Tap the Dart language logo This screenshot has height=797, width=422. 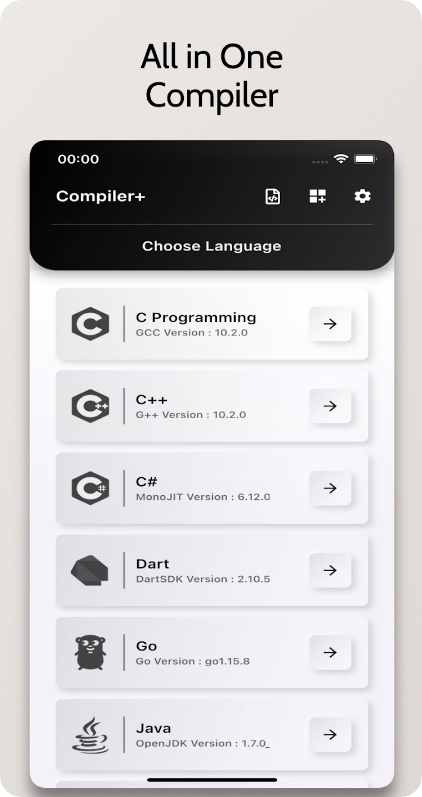click(x=89, y=570)
